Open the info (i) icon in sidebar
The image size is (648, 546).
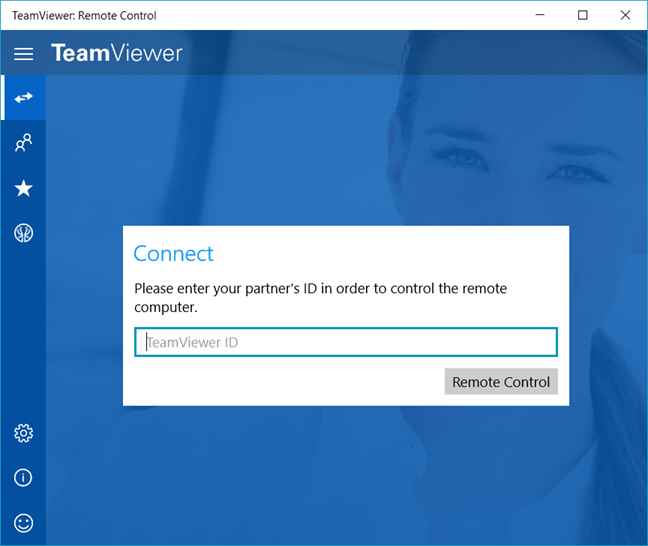pos(23,477)
